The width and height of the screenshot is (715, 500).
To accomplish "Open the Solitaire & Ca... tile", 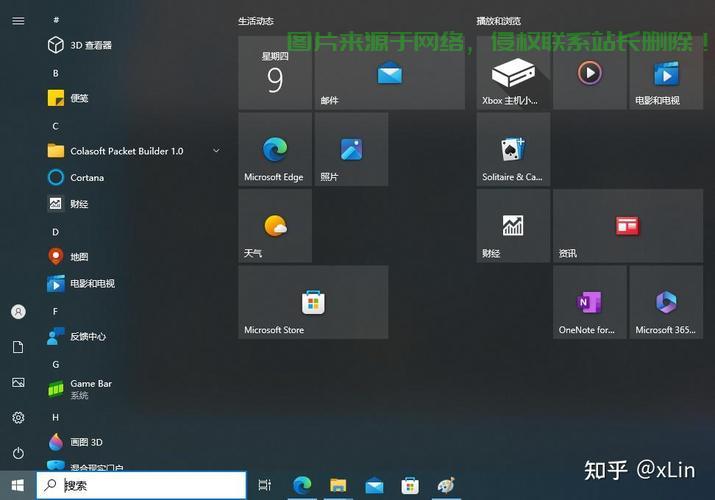I will (513, 149).
